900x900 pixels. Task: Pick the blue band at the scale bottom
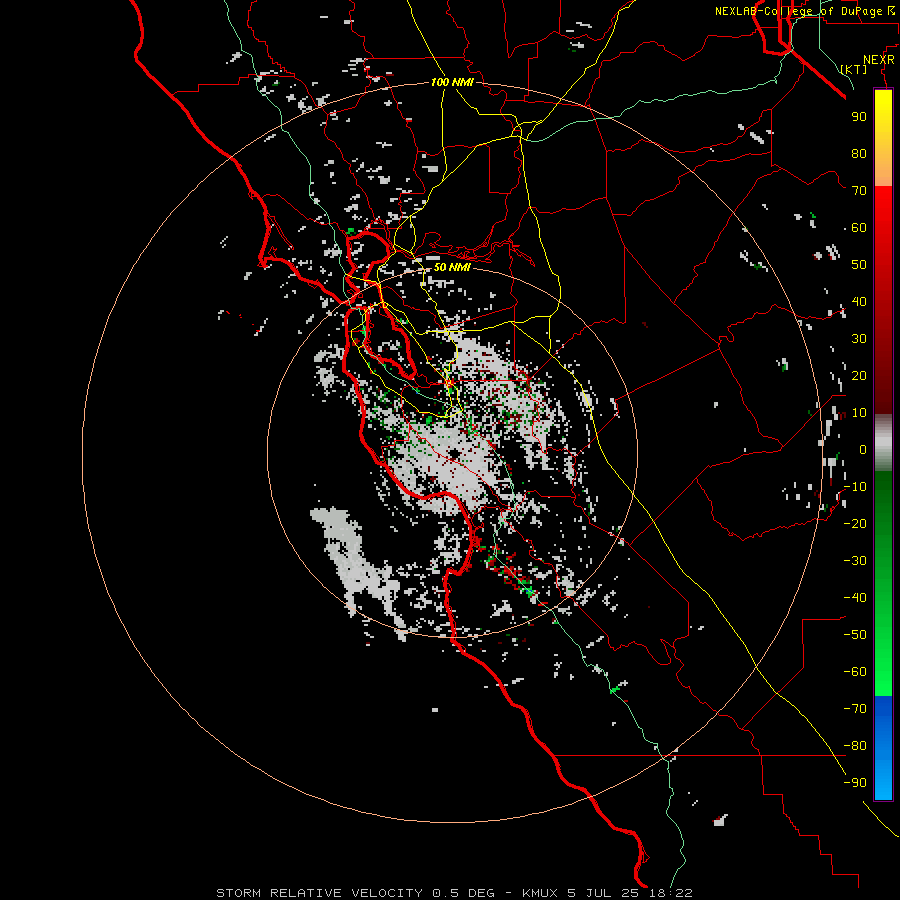coord(883,748)
